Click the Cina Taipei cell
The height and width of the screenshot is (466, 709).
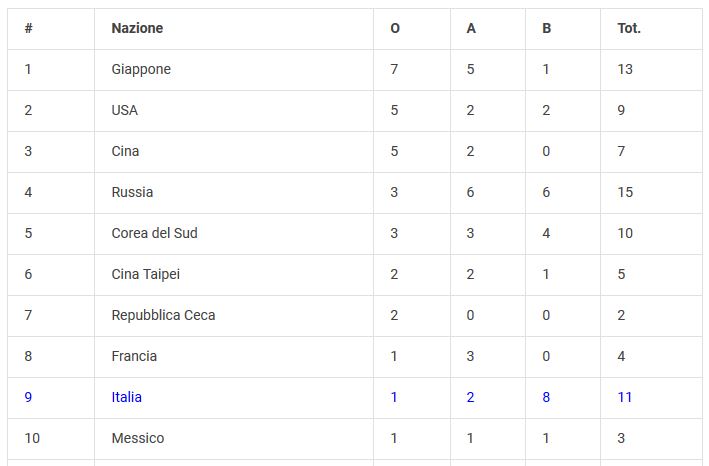146,274
